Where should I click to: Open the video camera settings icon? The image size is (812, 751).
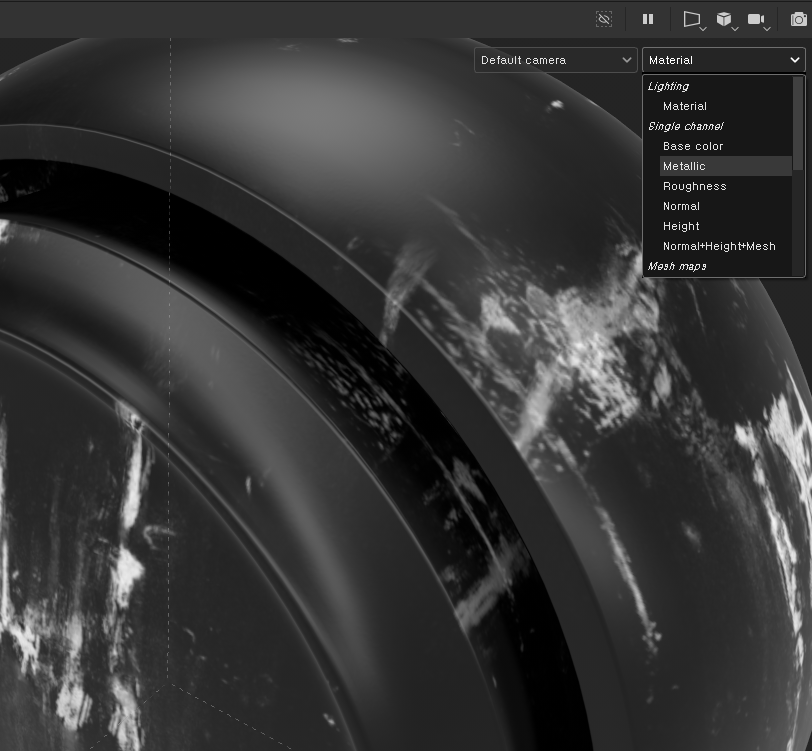pos(756,19)
